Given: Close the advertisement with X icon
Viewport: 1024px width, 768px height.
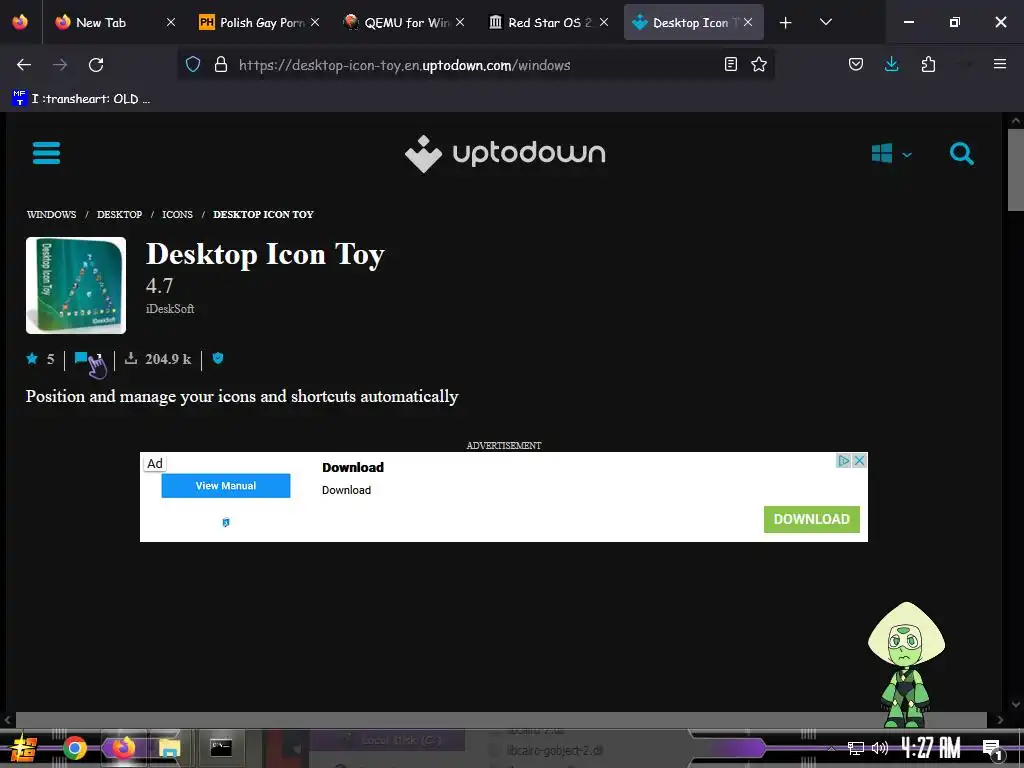Looking at the screenshot, I should coord(859,460).
